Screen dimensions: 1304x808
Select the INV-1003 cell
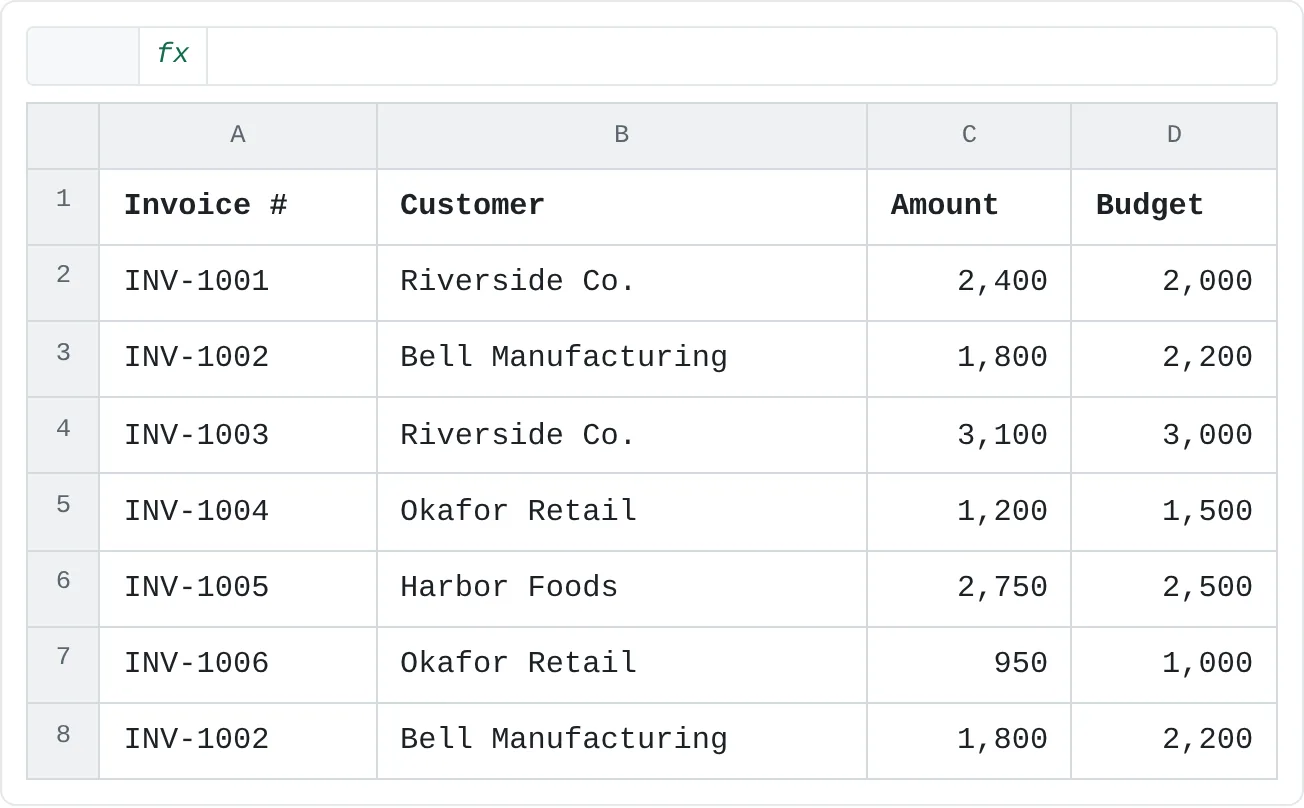coord(238,435)
